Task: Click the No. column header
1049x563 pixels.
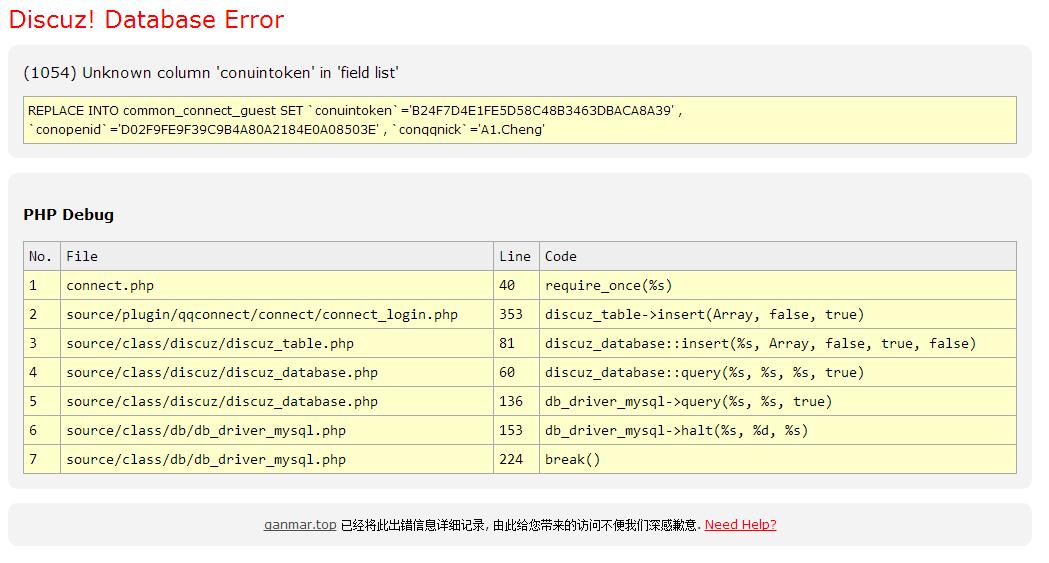Action: click(x=41, y=256)
